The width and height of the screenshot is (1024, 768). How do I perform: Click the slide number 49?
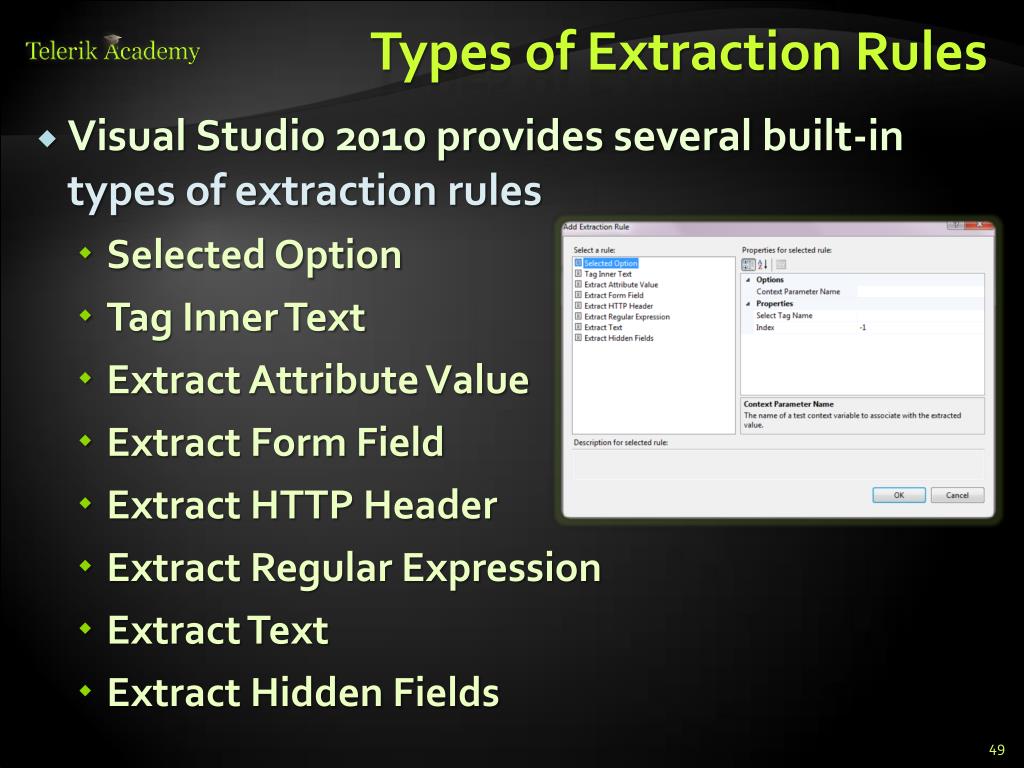coord(997,750)
